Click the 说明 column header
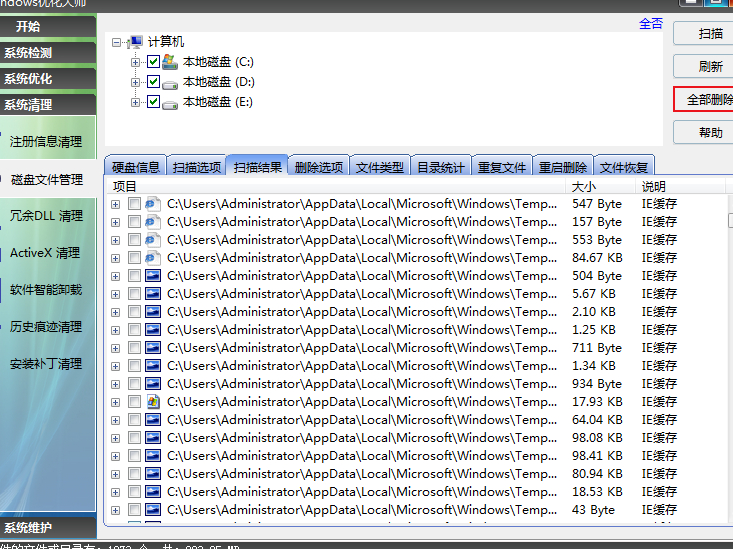 (680, 187)
